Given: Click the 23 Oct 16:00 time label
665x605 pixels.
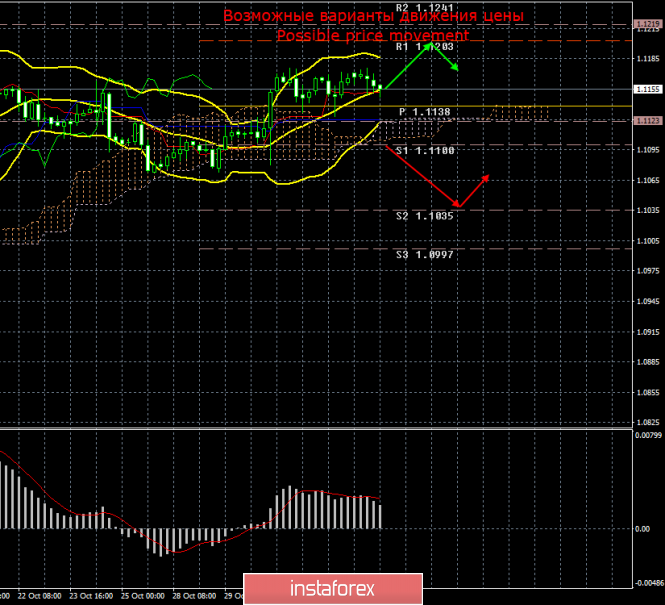Looking at the screenshot, I should [x=91, y=596].
